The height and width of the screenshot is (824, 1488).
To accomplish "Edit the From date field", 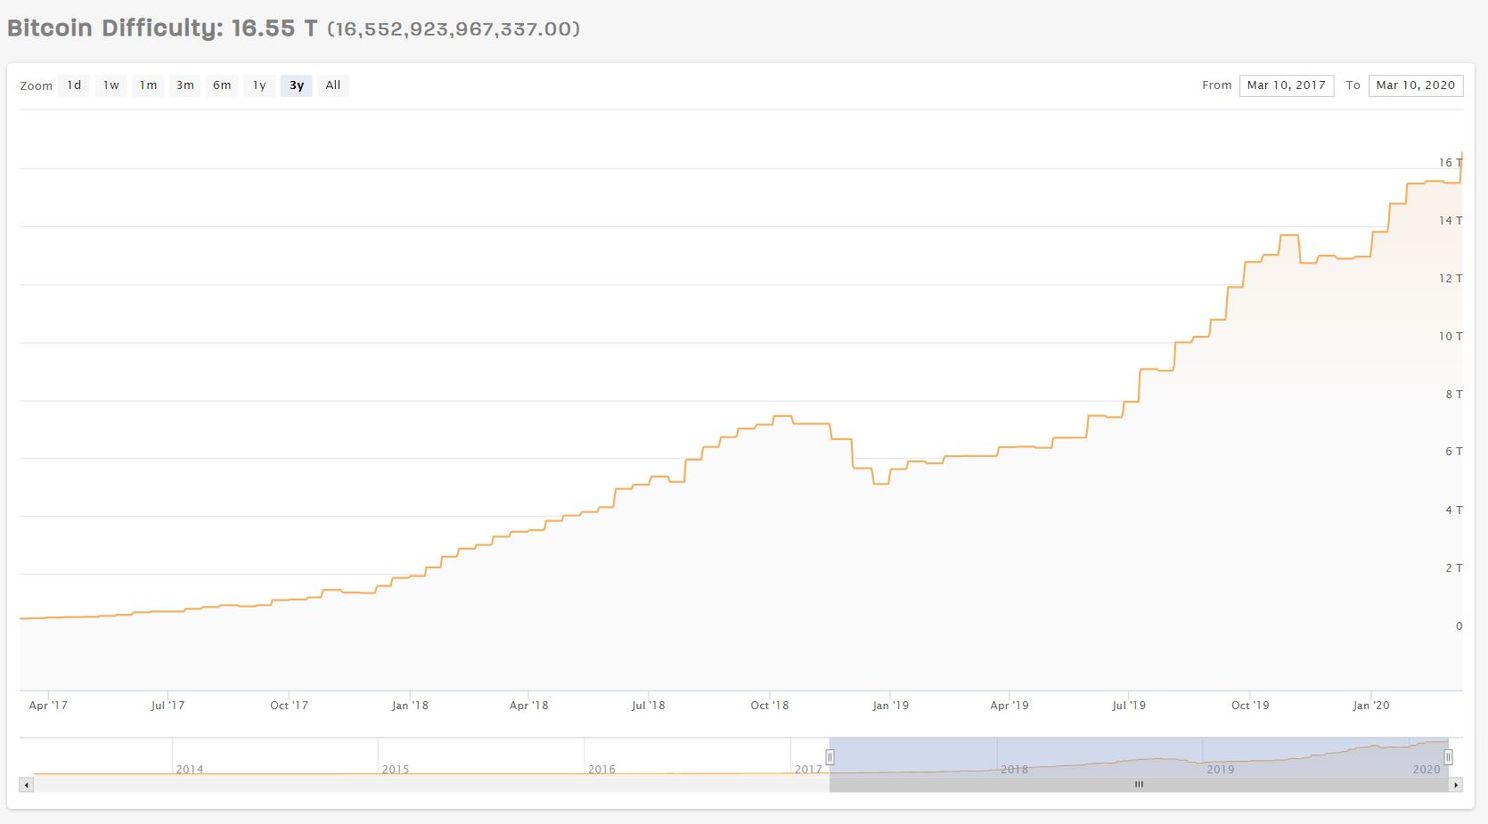I will (1286, 85).
